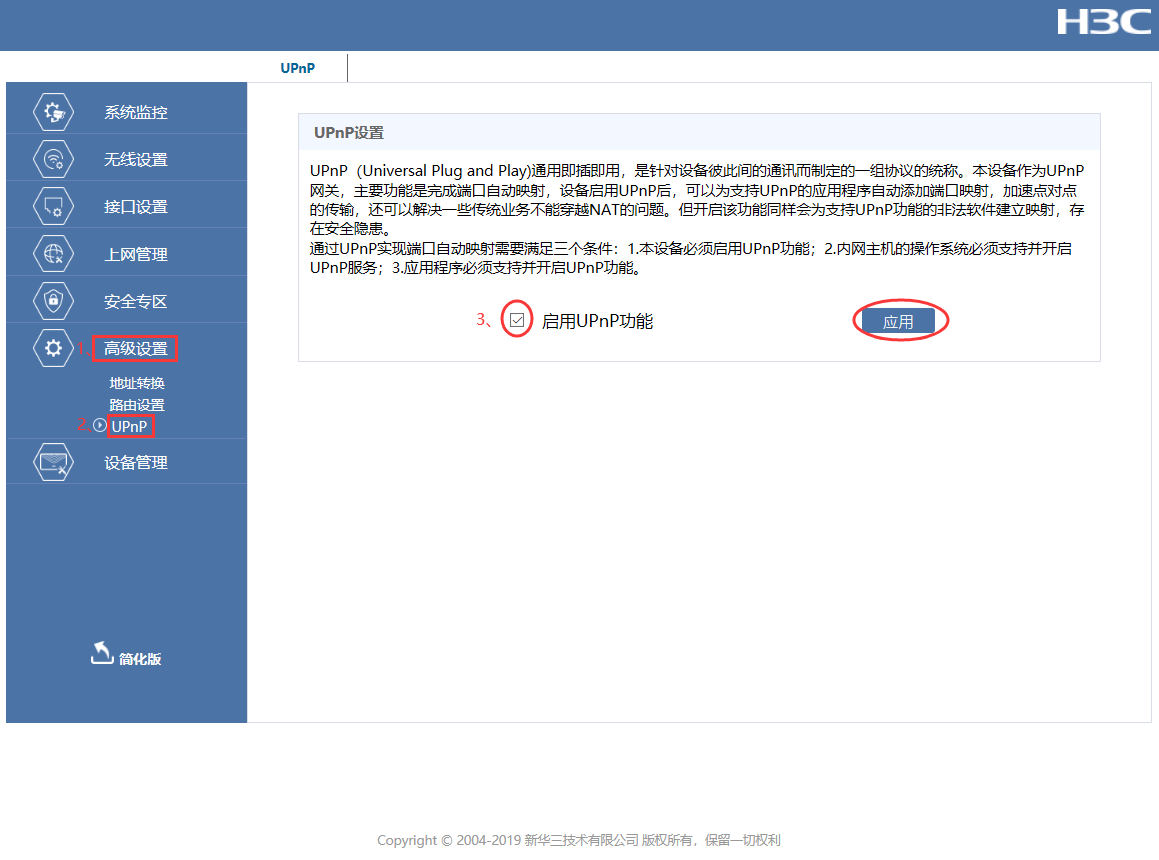This screenshot has width=1159, height=860.
Task: Select the 设备管理 device icon
Action: (x=53, y=461)
